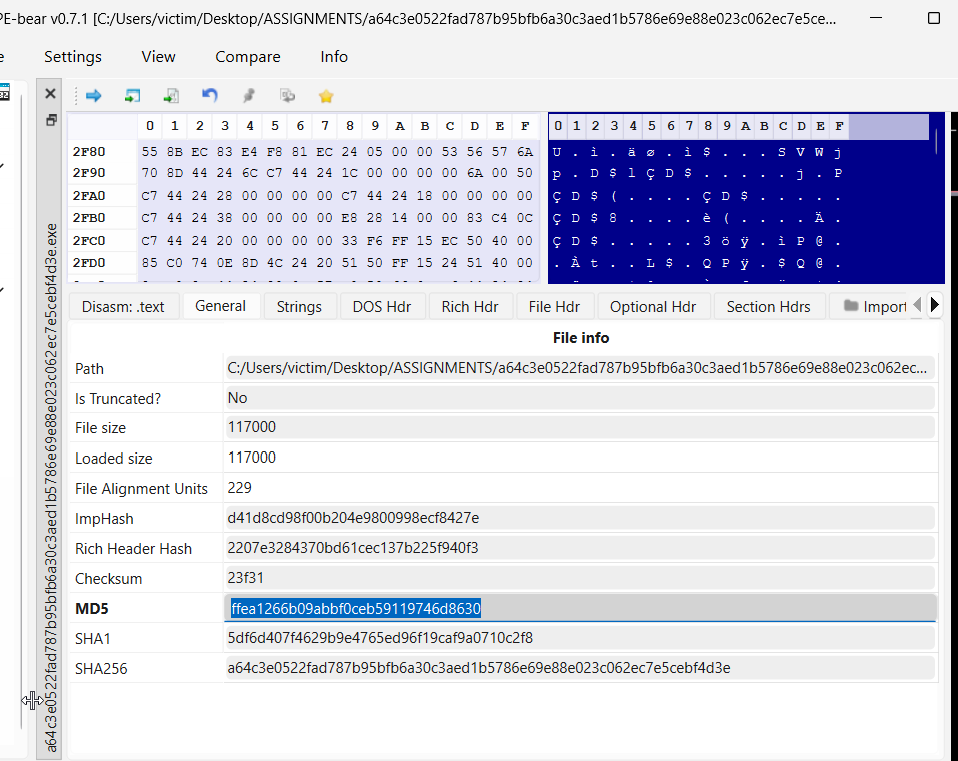
Task: Click the yellow star toolbar icon
Action: click(x=326, y=96)
